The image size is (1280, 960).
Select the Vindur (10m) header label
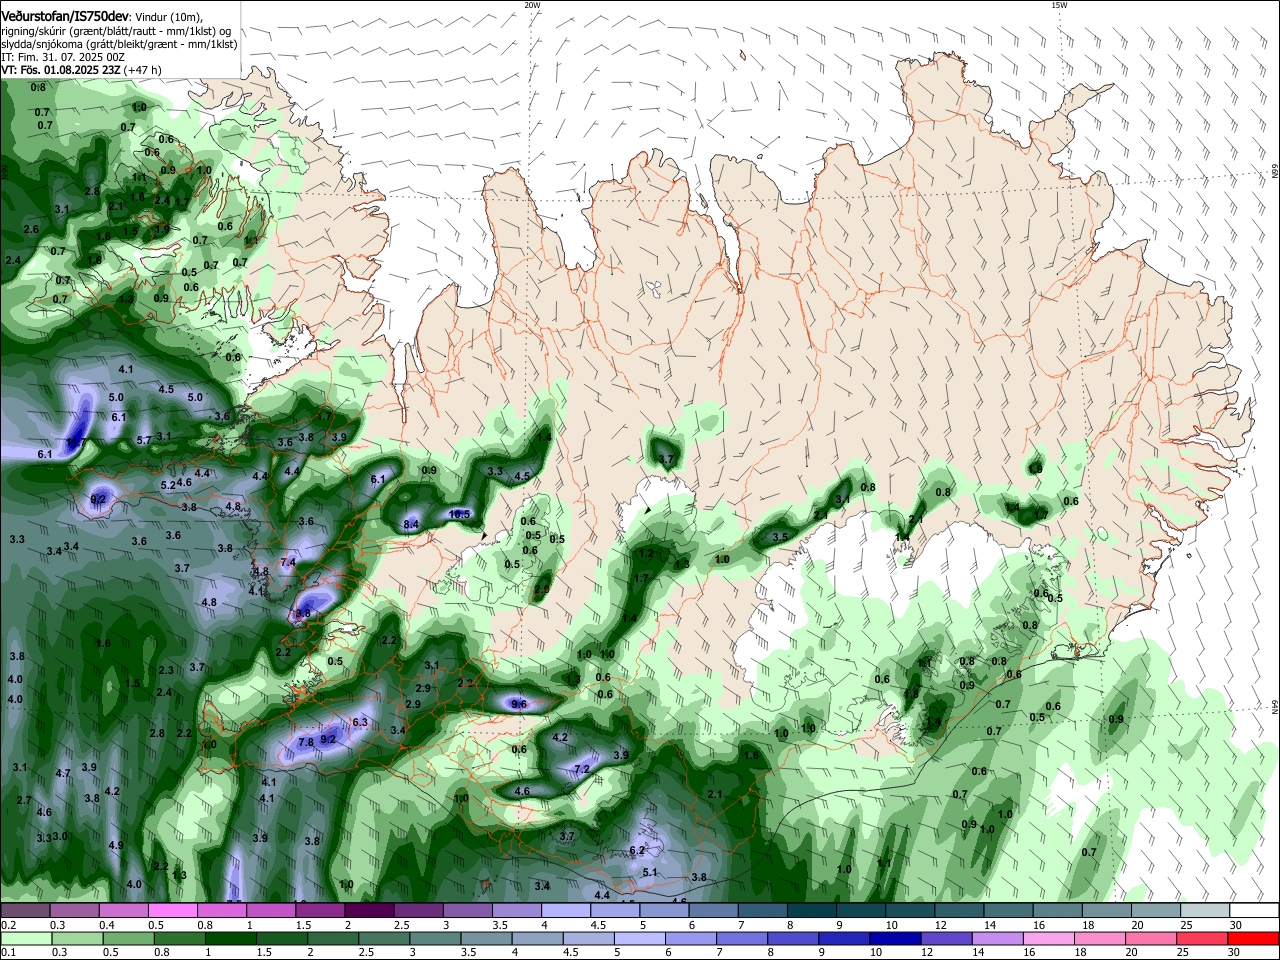pyautogui.click(x=169, y=17)
